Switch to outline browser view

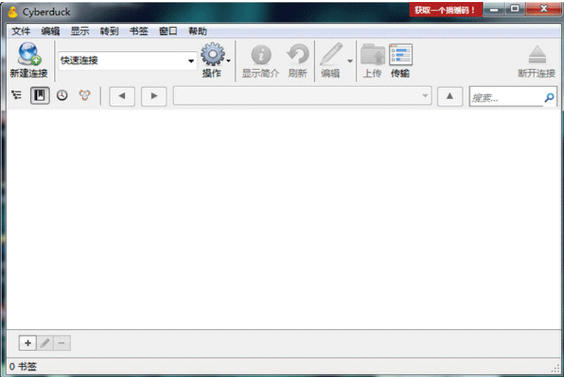(17, 95)
